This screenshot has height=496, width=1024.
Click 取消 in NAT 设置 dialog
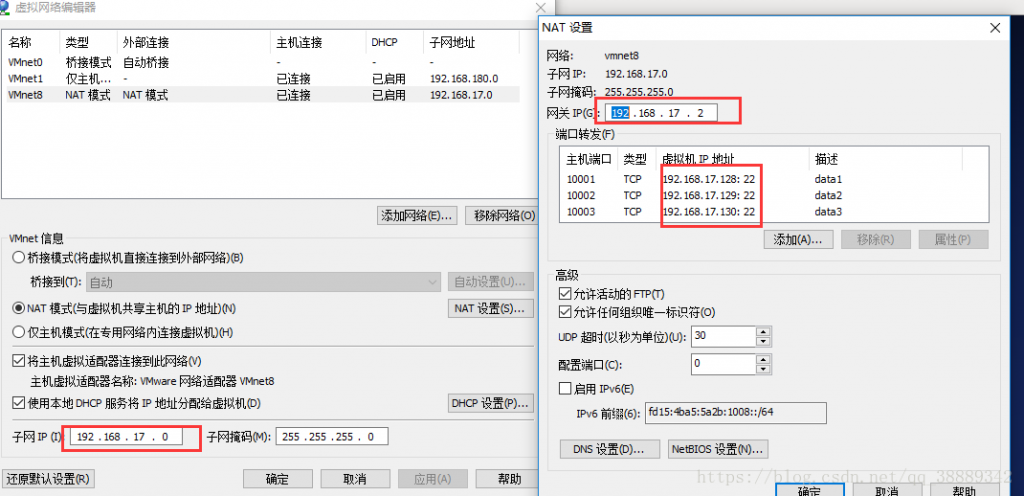coord(888,489)
